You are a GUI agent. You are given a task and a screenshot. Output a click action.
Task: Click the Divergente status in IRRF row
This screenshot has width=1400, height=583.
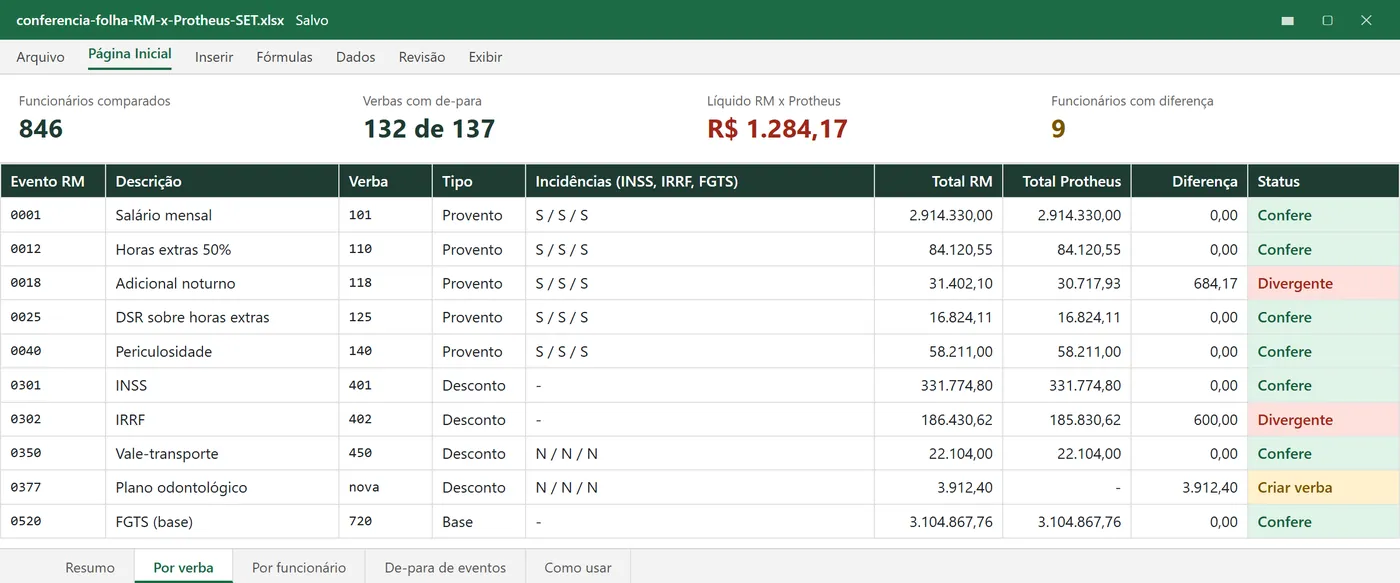click(1323, 419)
